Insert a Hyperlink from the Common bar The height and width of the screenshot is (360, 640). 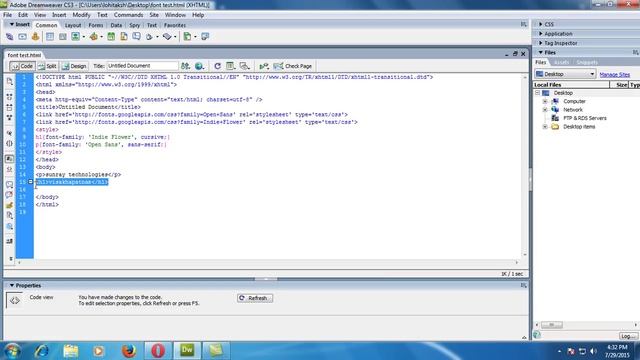point(9,37)
